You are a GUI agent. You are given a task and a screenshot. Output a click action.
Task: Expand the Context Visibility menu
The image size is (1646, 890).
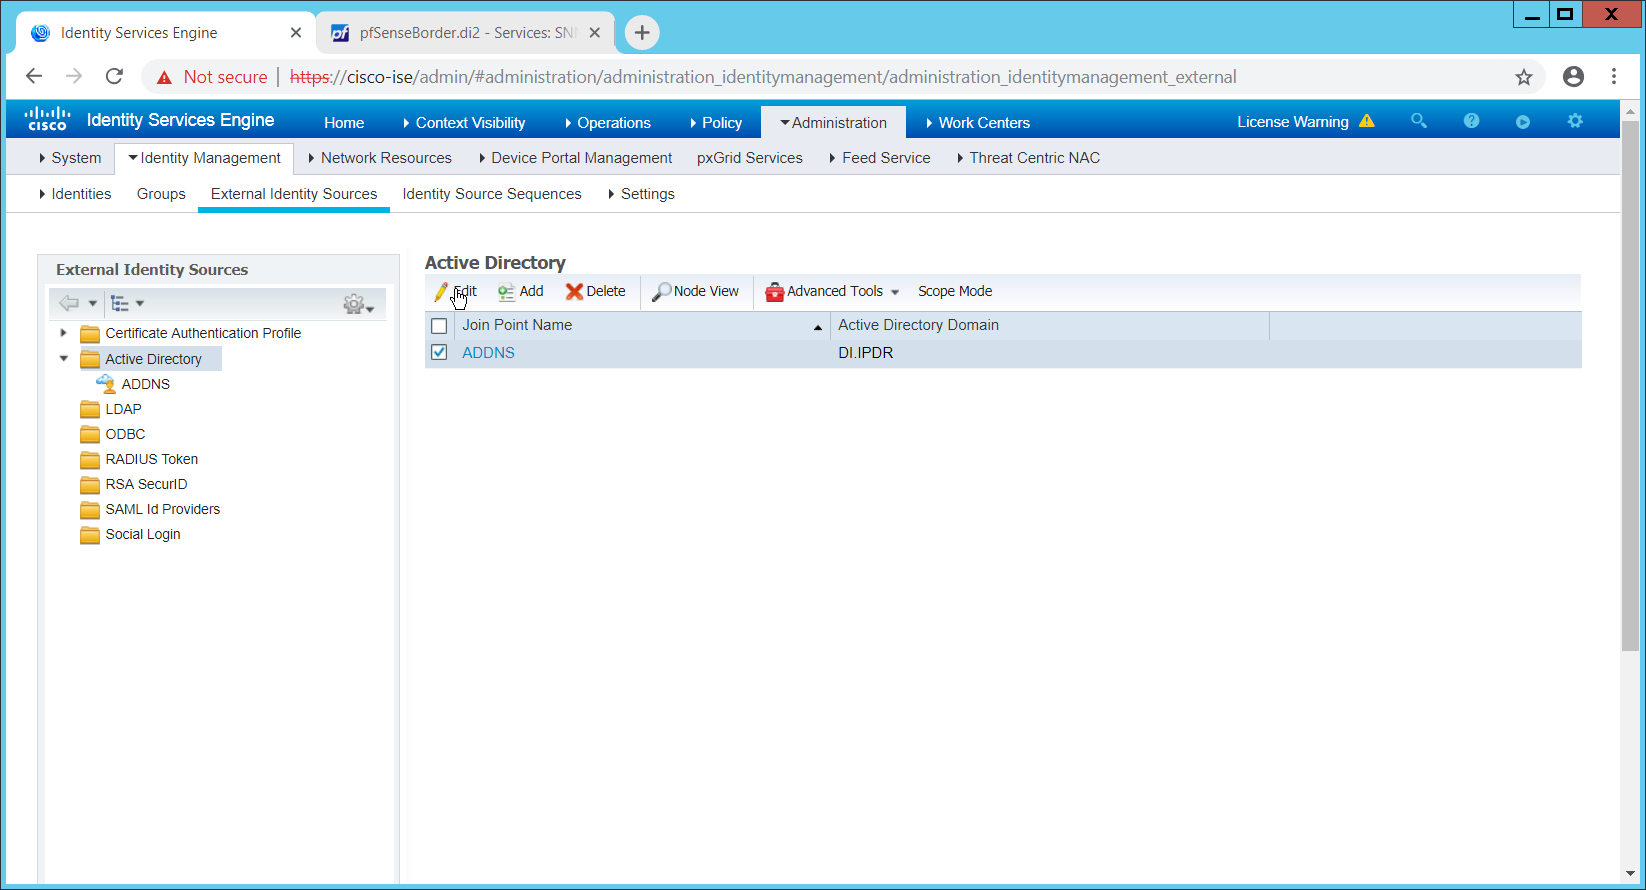[464, 122]
